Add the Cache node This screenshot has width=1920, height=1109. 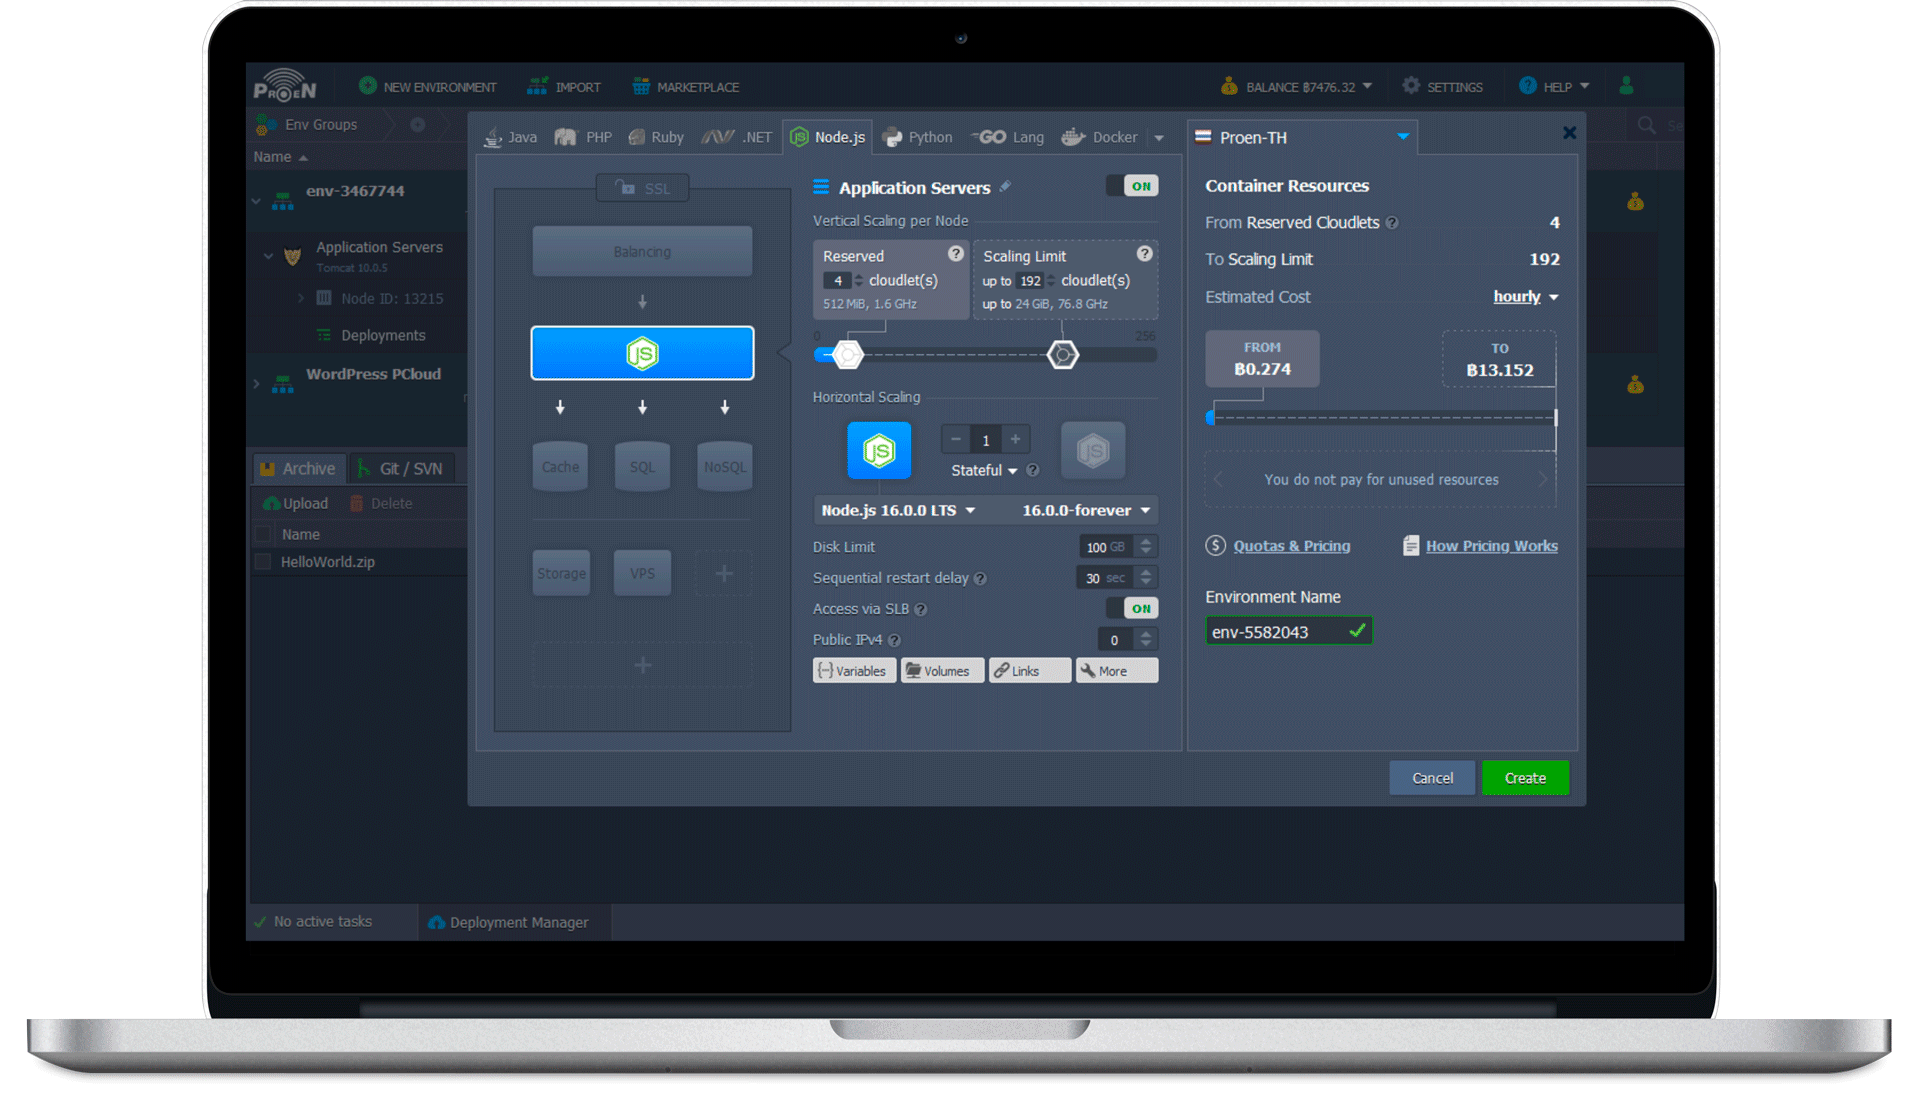pos(560,466)
